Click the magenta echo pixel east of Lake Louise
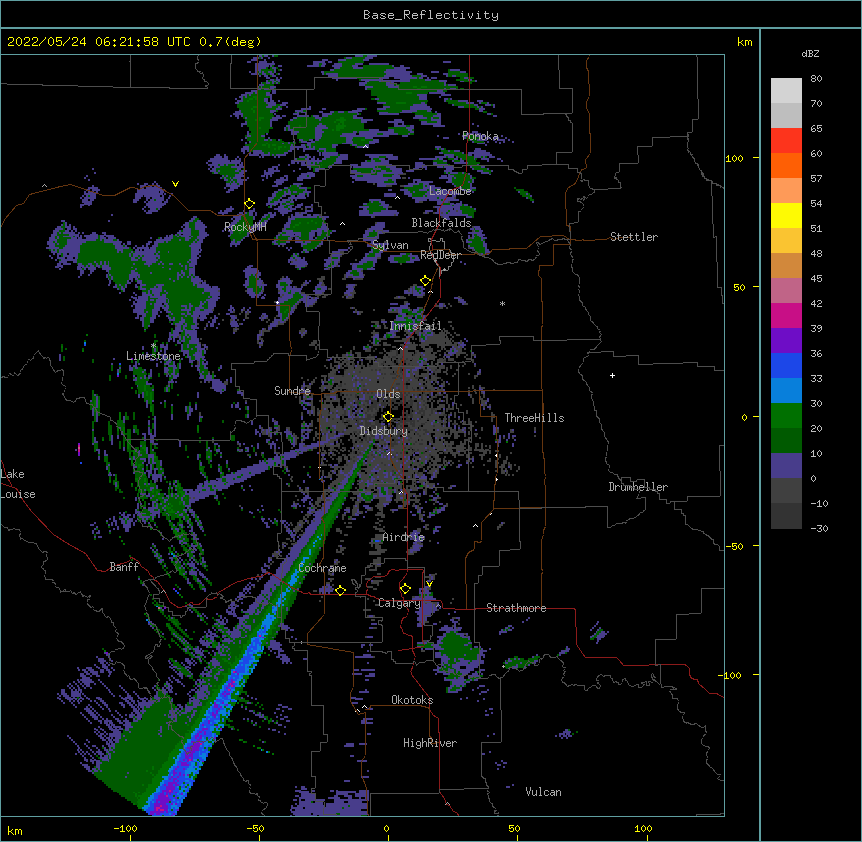Viewport: 862px width, 842px height. coord(79,450)
